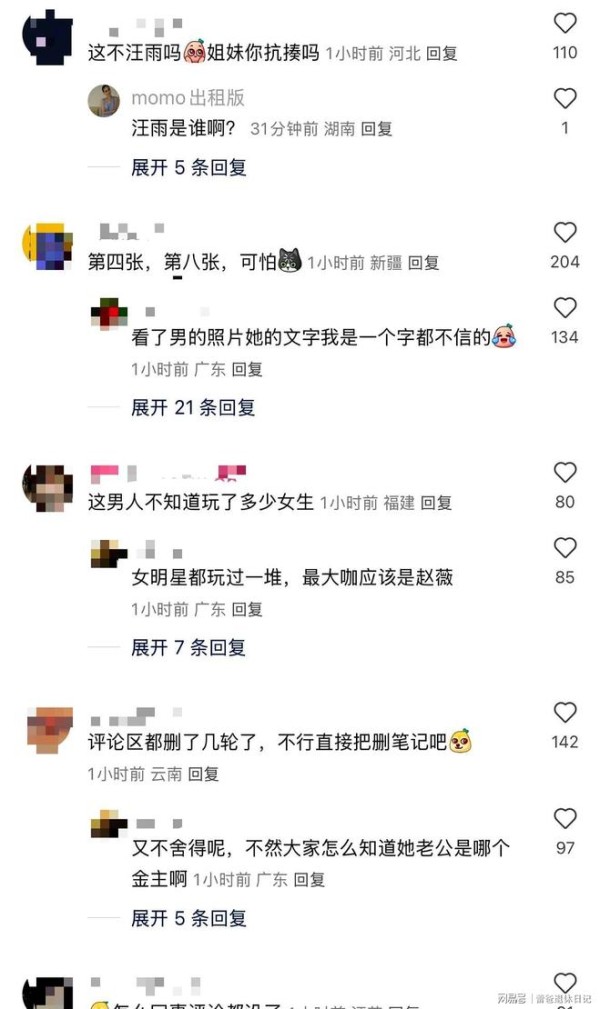Reply to the 云南 comment
Image resolution: width=600 pixels, height=1009 pixels.
[x=203, y=773]
